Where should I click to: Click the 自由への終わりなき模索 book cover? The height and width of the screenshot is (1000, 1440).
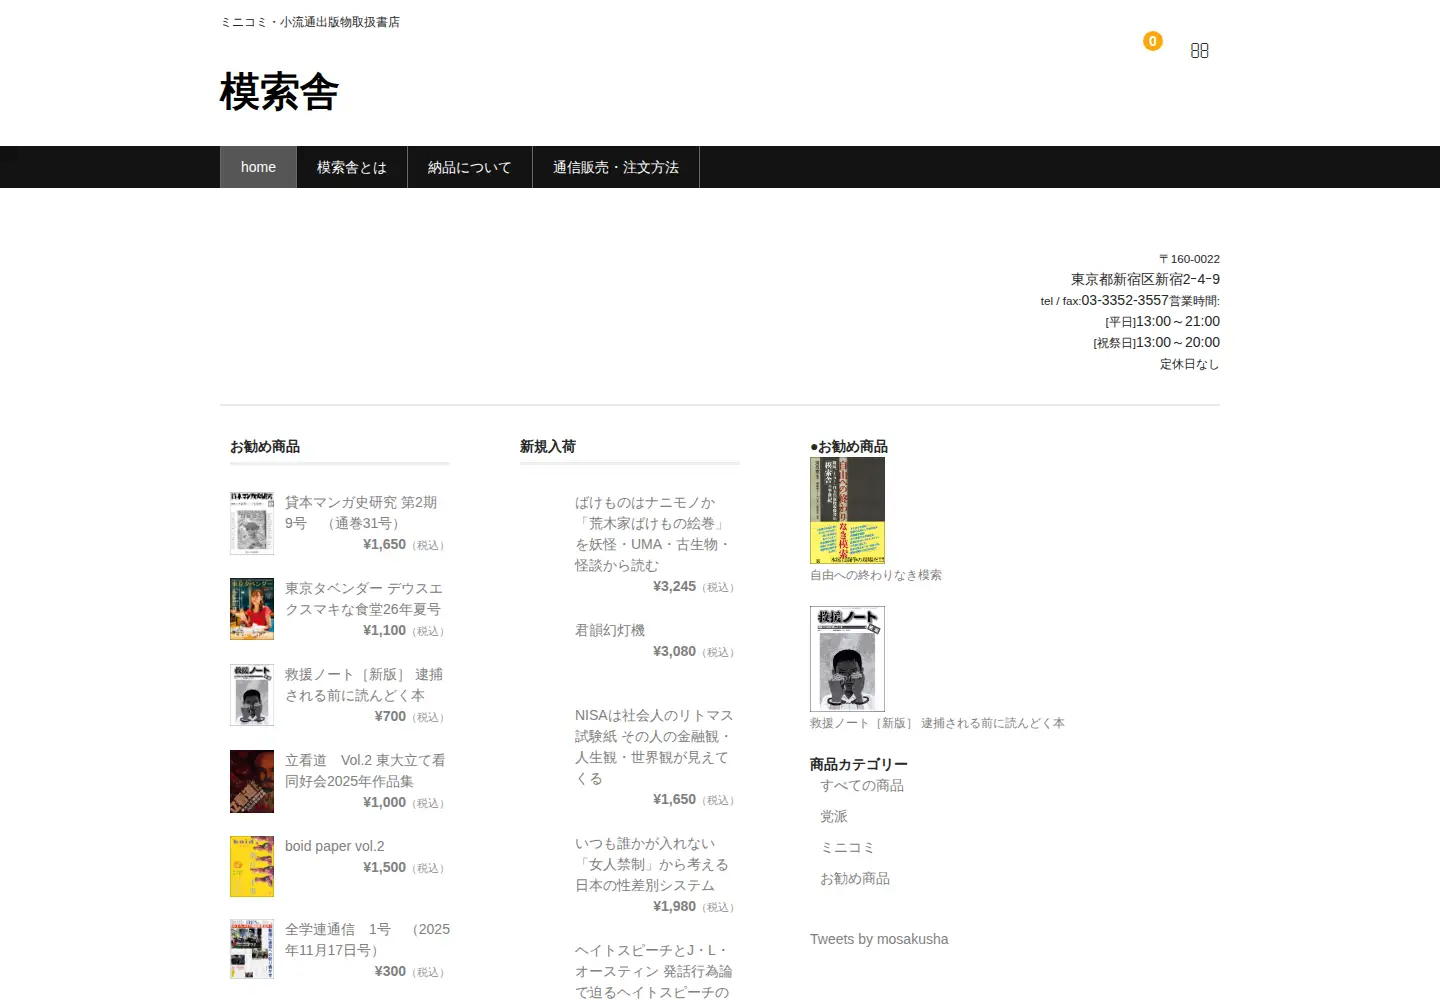(x=847, y=510)
